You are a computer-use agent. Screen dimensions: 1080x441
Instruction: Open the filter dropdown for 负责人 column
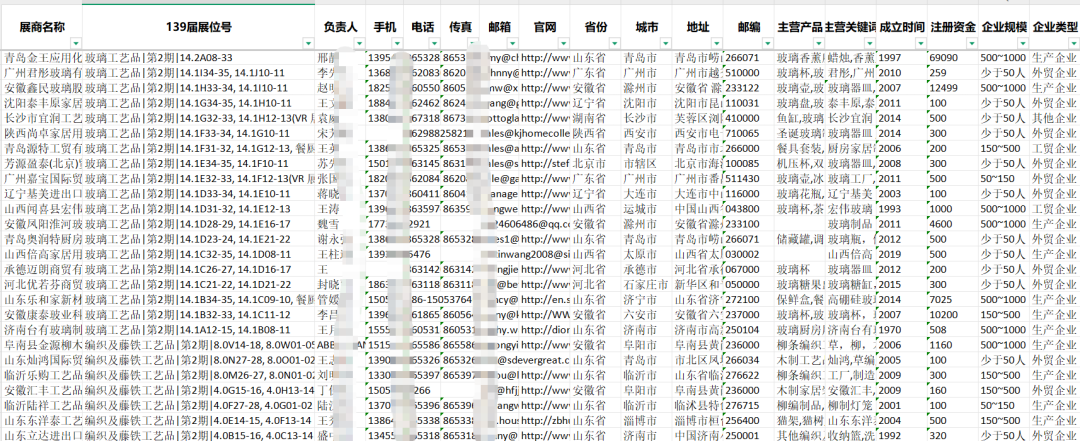pos(359,43)
